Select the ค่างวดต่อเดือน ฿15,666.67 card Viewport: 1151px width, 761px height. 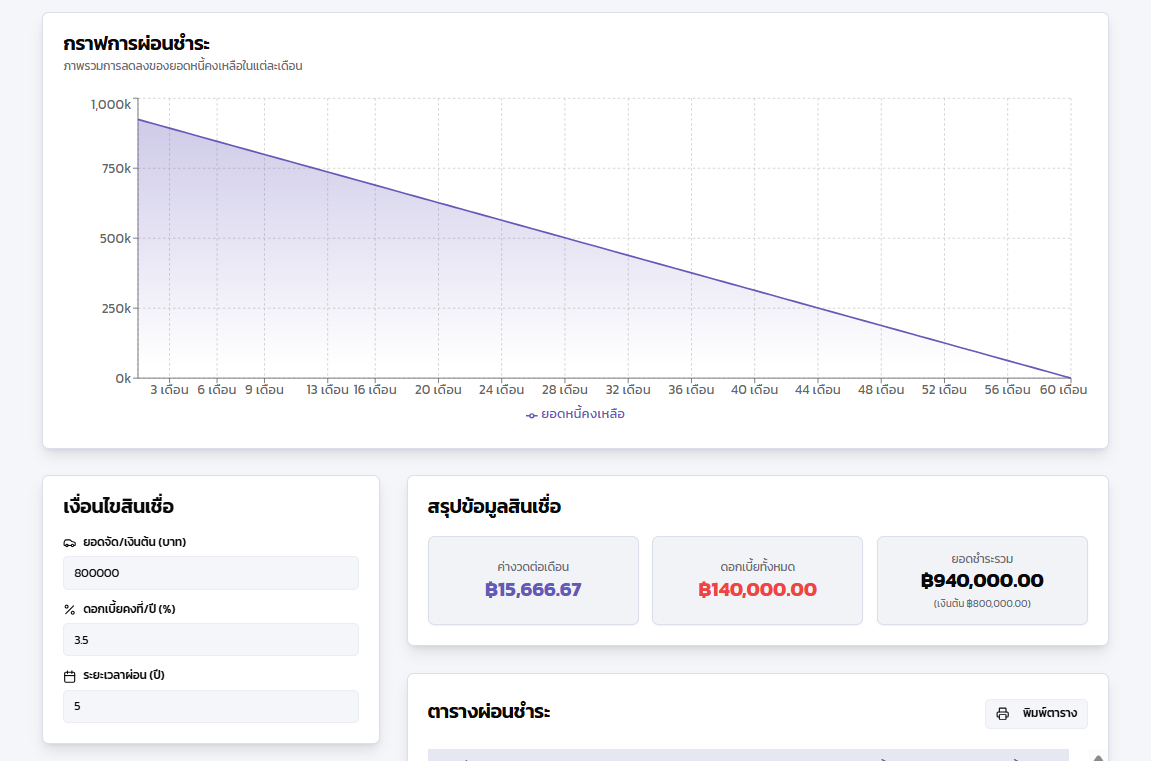533,581
